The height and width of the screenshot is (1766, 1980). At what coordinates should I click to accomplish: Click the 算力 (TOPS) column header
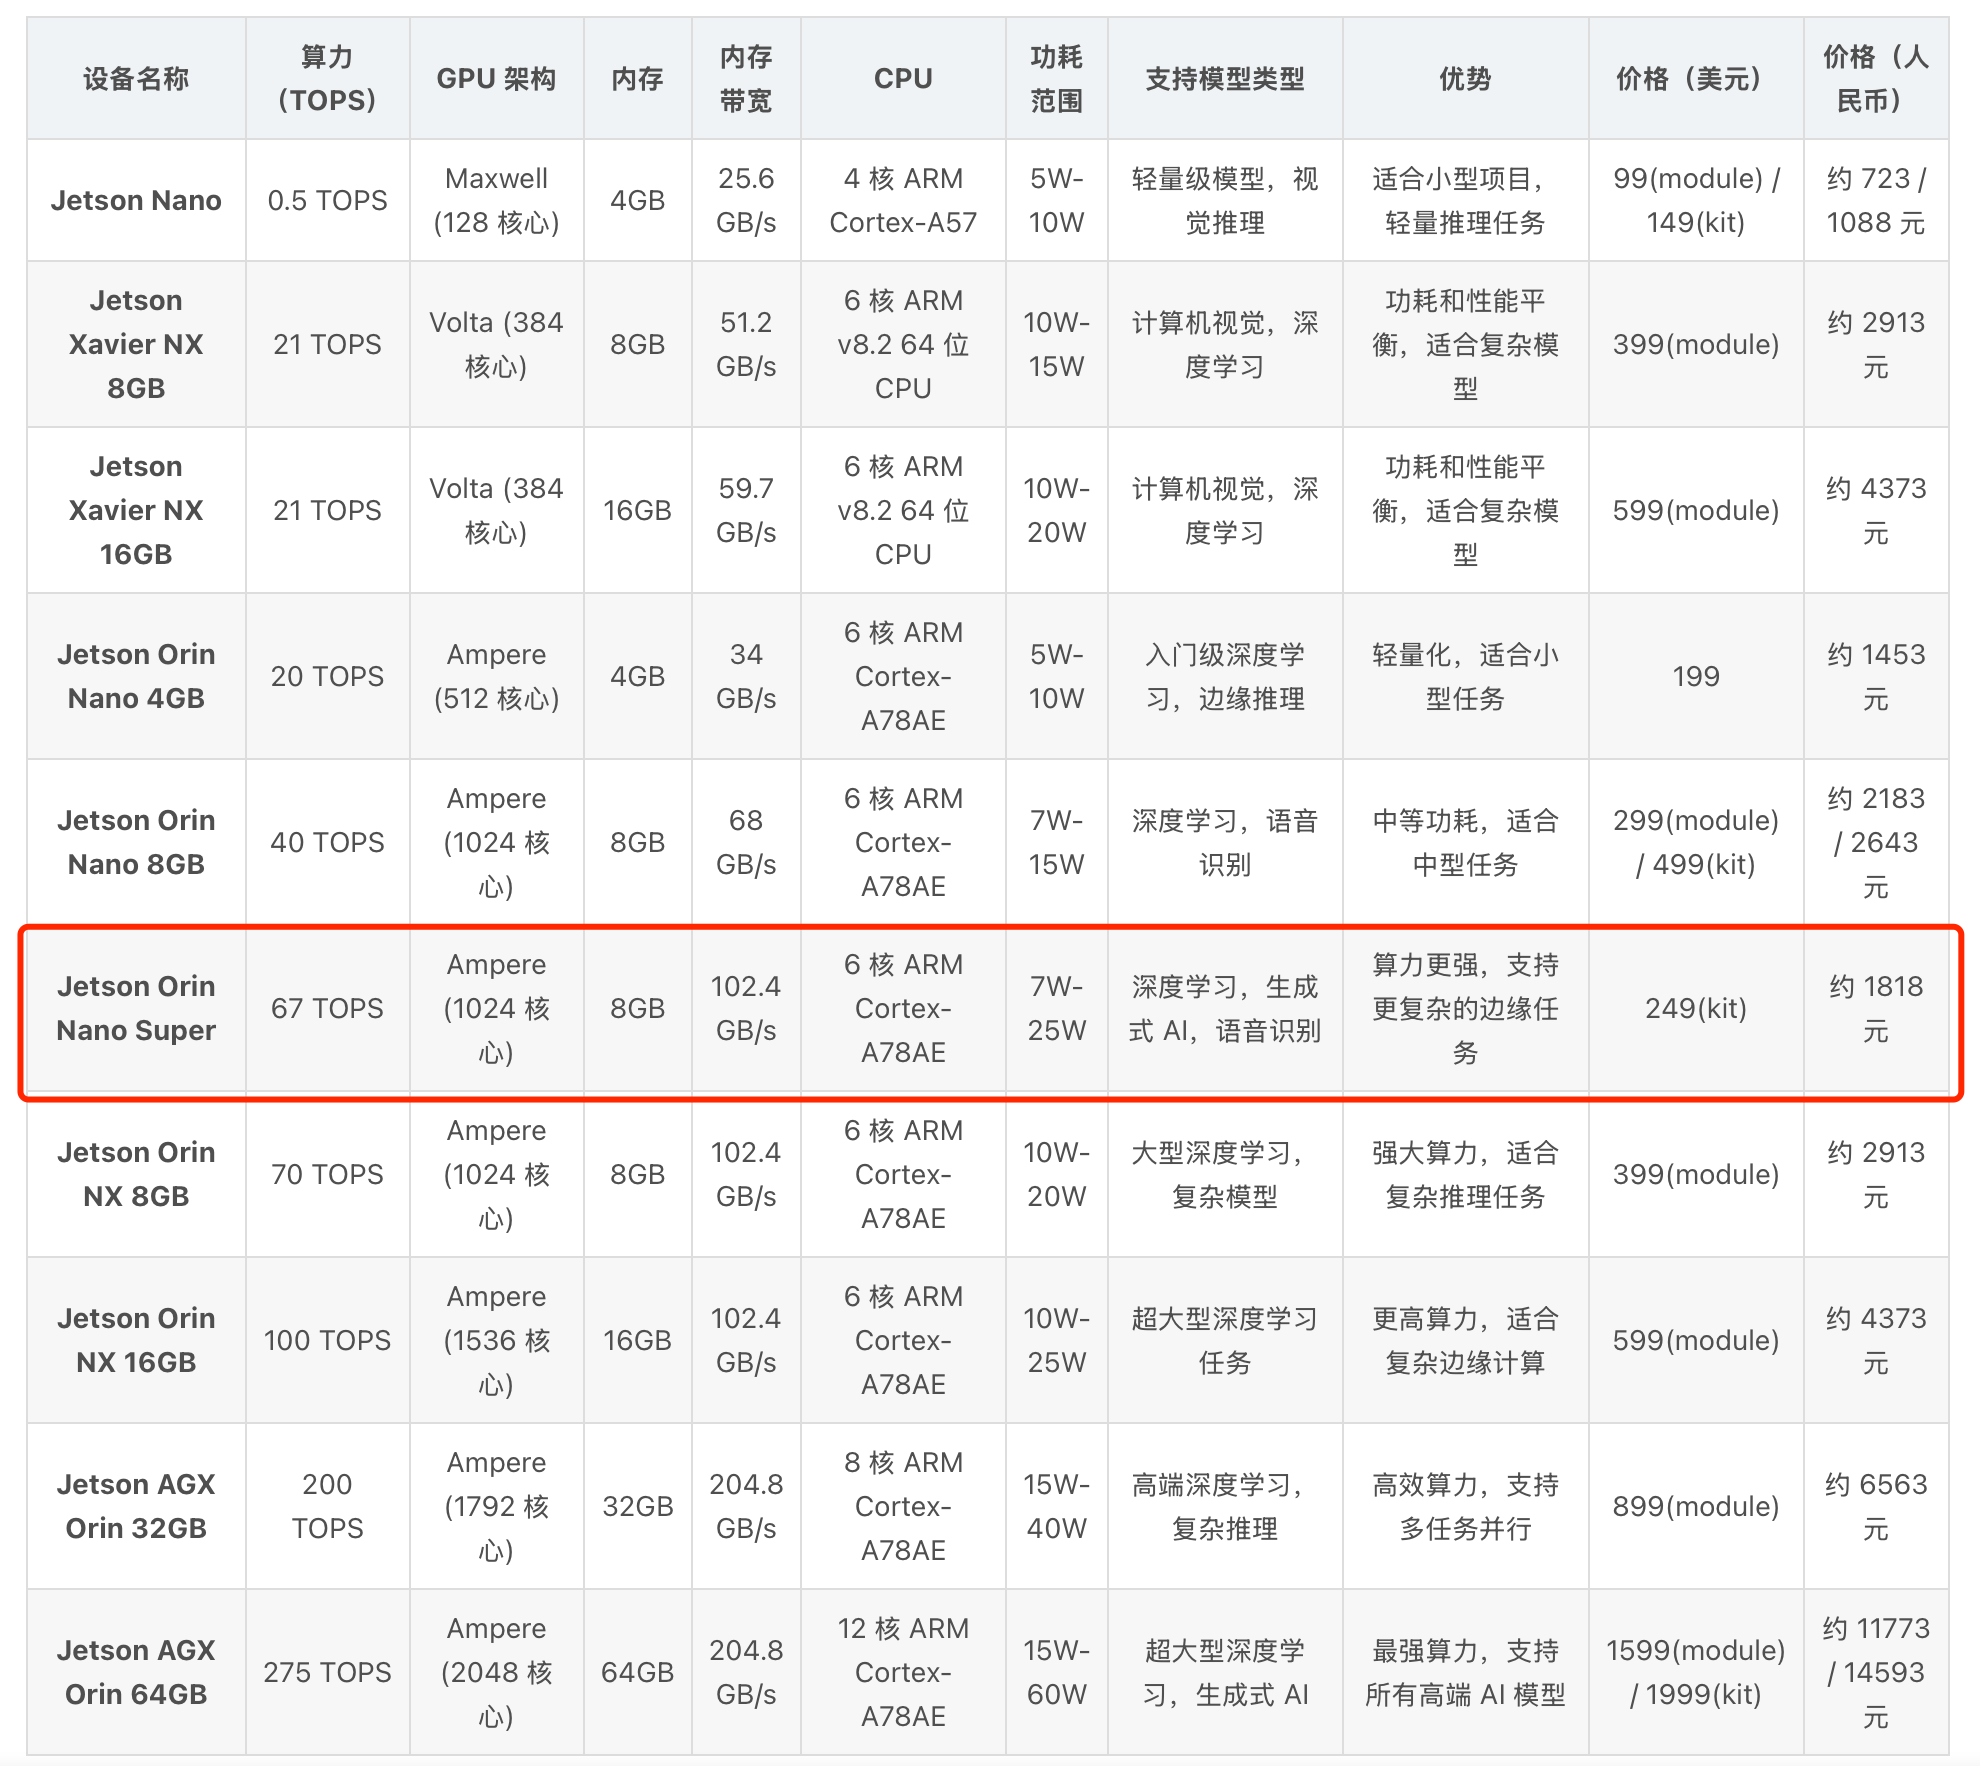tap(327, 79)
